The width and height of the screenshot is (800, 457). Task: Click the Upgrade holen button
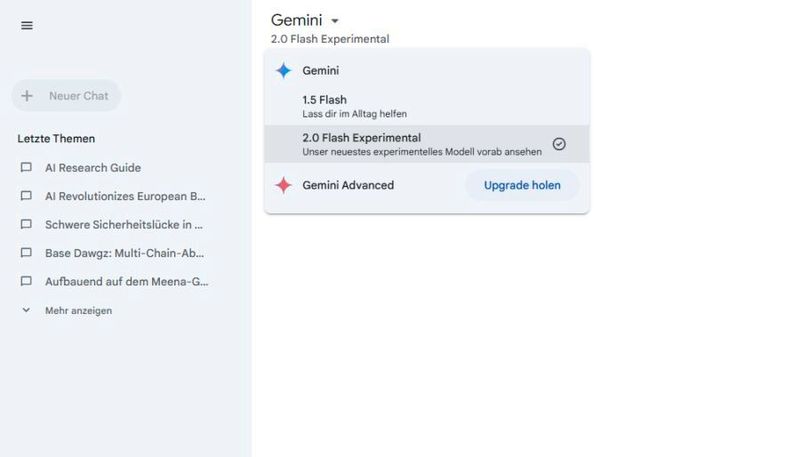click(x=522, y=185)
